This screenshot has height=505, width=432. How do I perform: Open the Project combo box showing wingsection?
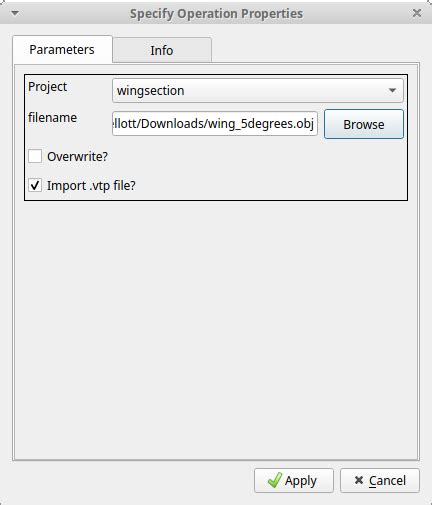(x=258, y=90)
